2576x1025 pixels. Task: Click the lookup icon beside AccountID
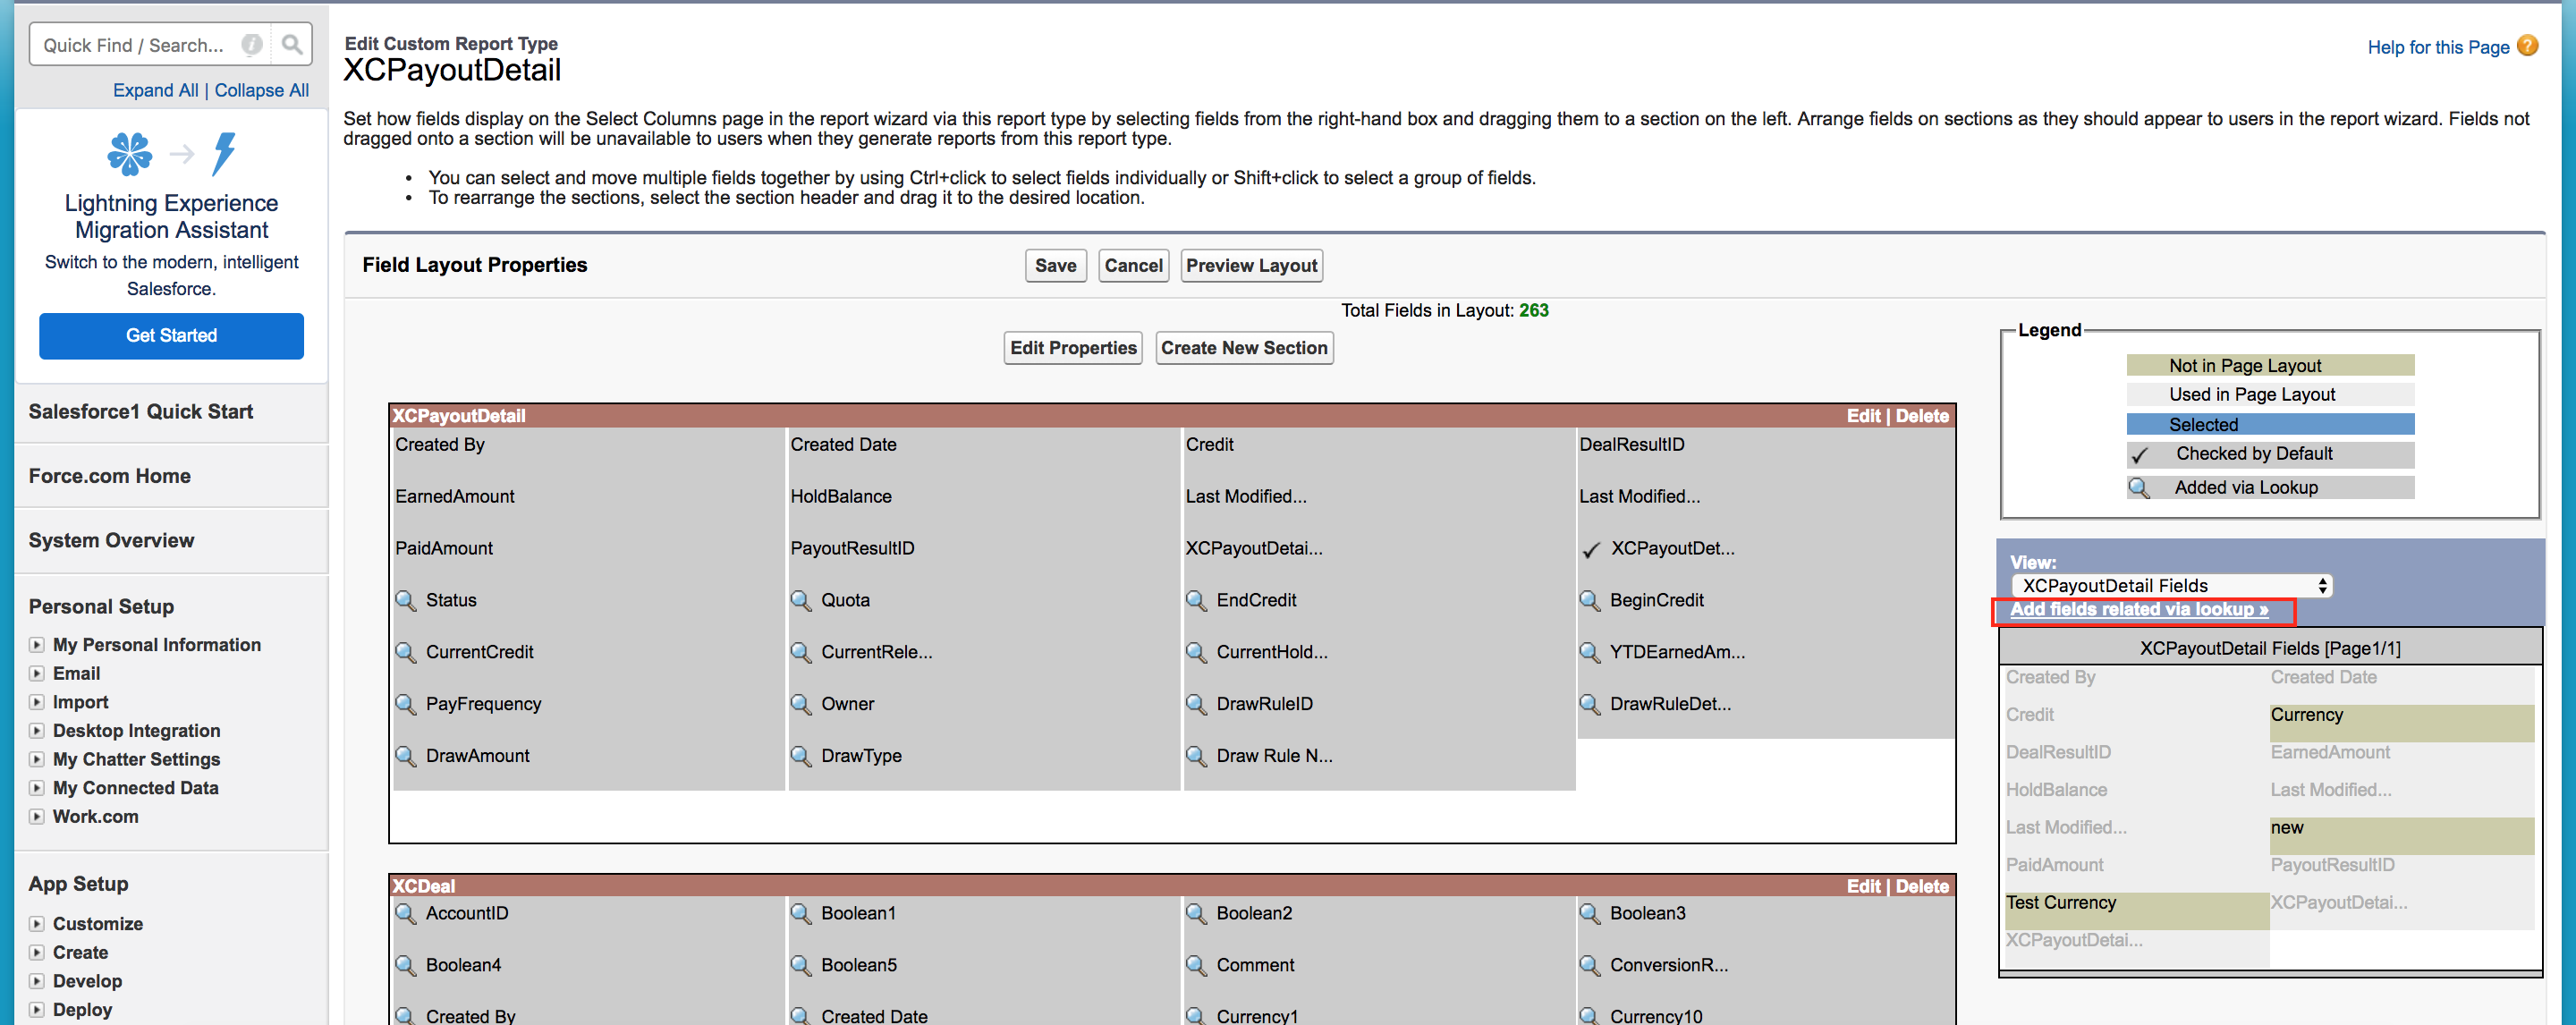tap(405, 913)
